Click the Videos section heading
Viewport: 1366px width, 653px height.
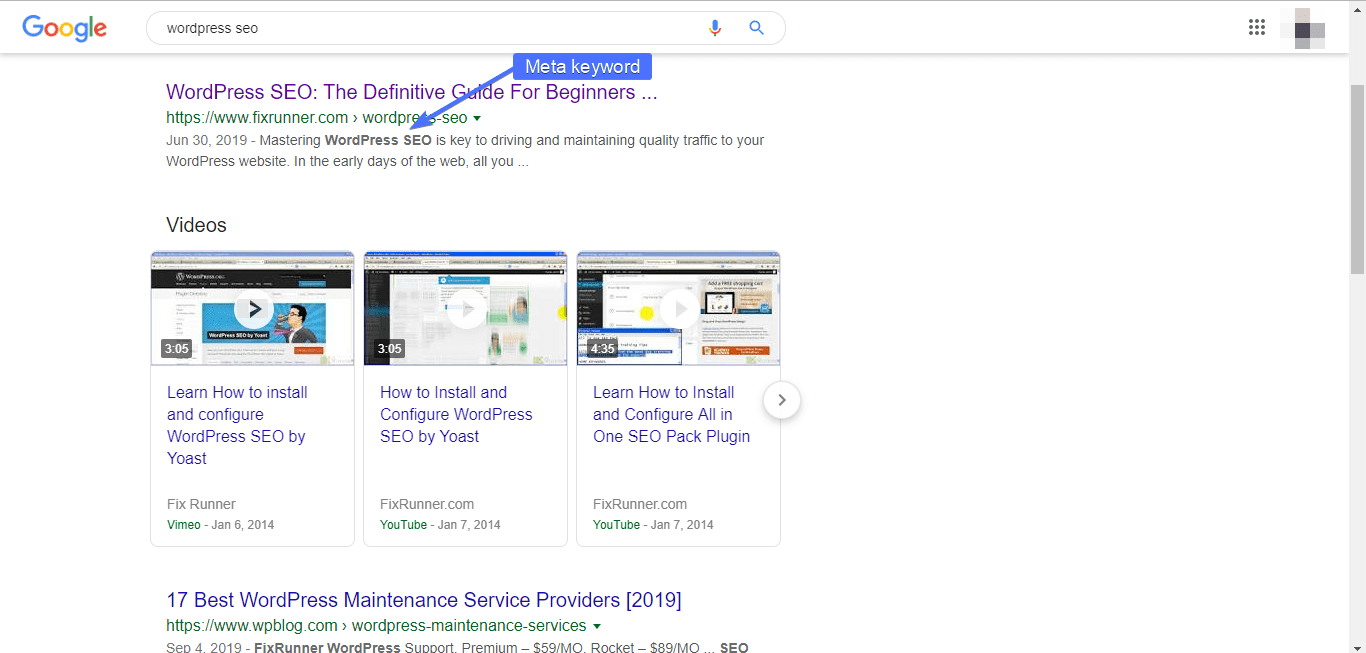pos(196,225)
